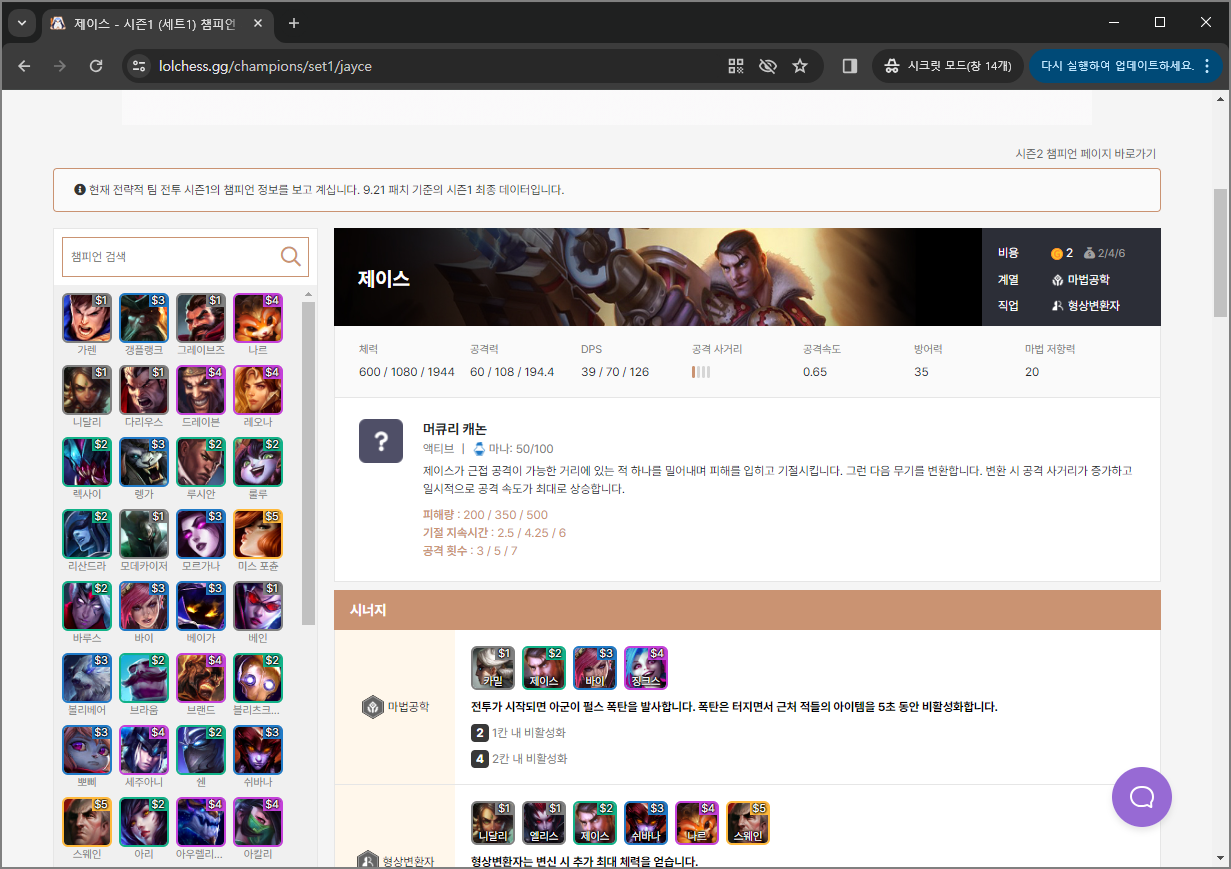The width and height of the screenshot is (1231, 869).
Task: Open the purple chat support button
Action: (x=1142, y=797)
